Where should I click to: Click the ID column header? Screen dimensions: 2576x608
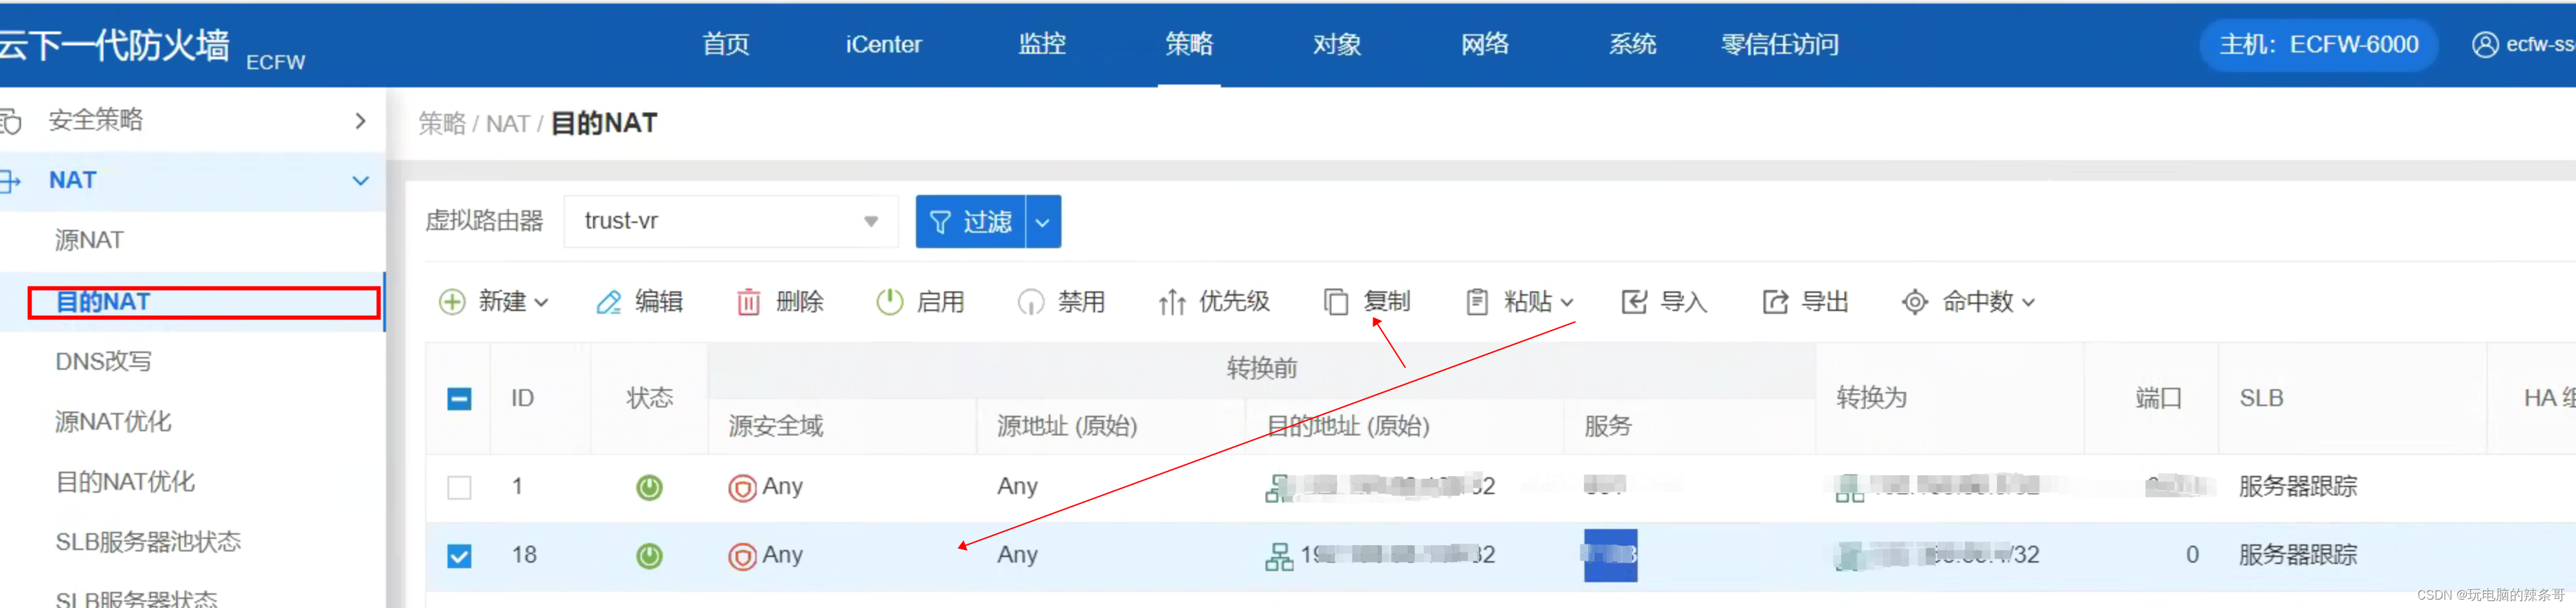522,398
